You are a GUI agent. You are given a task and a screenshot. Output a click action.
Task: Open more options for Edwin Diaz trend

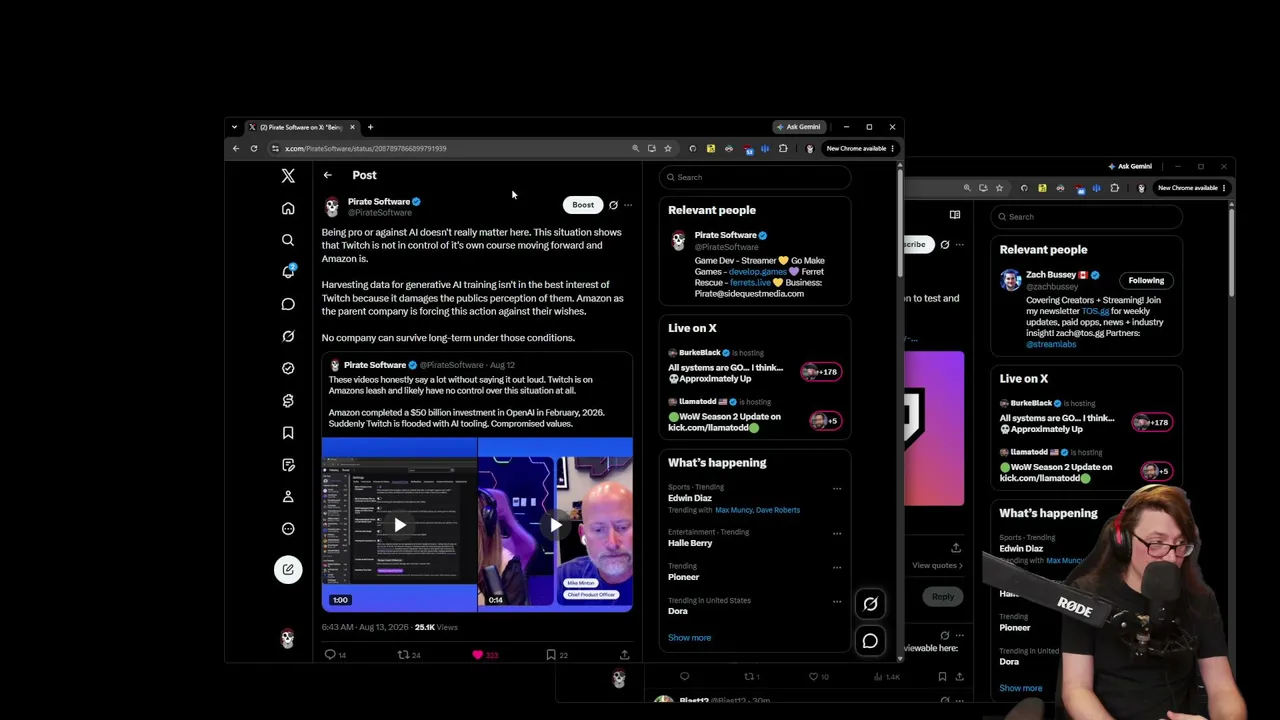tap(837, 489)
